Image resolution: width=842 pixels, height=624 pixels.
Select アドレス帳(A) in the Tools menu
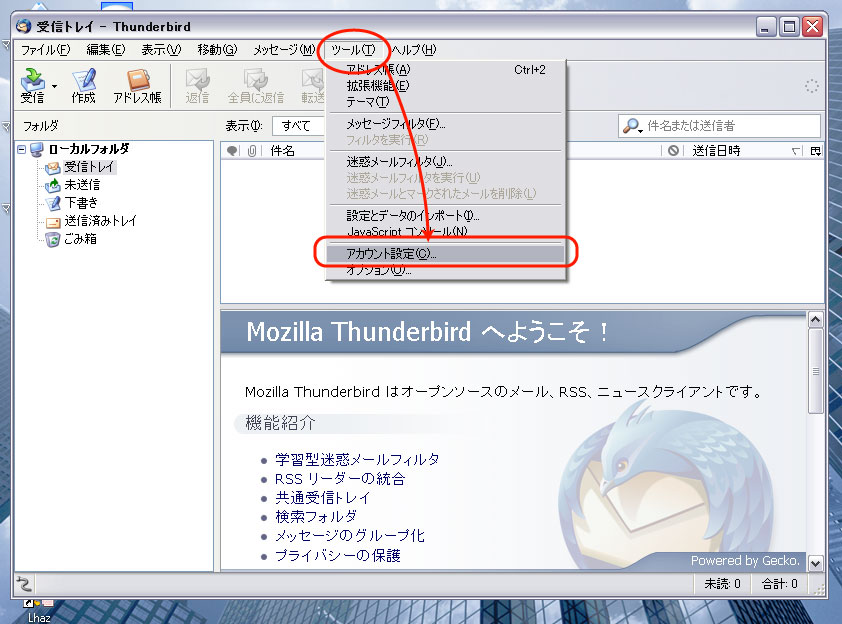446,69
